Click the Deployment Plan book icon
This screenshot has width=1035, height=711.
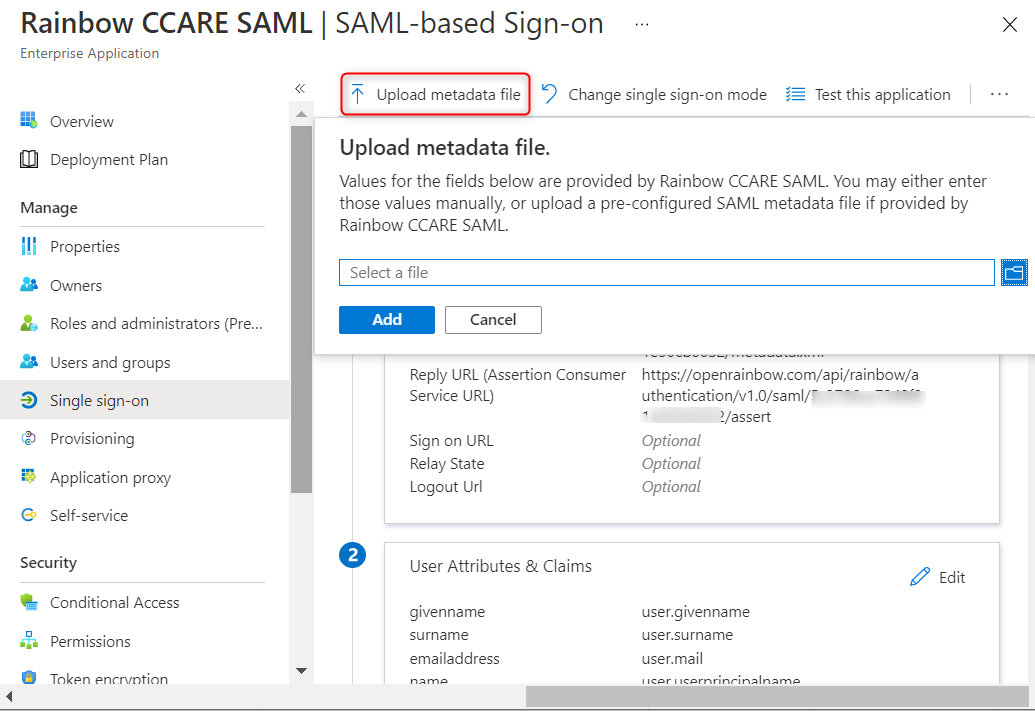[x=29, y=159]
